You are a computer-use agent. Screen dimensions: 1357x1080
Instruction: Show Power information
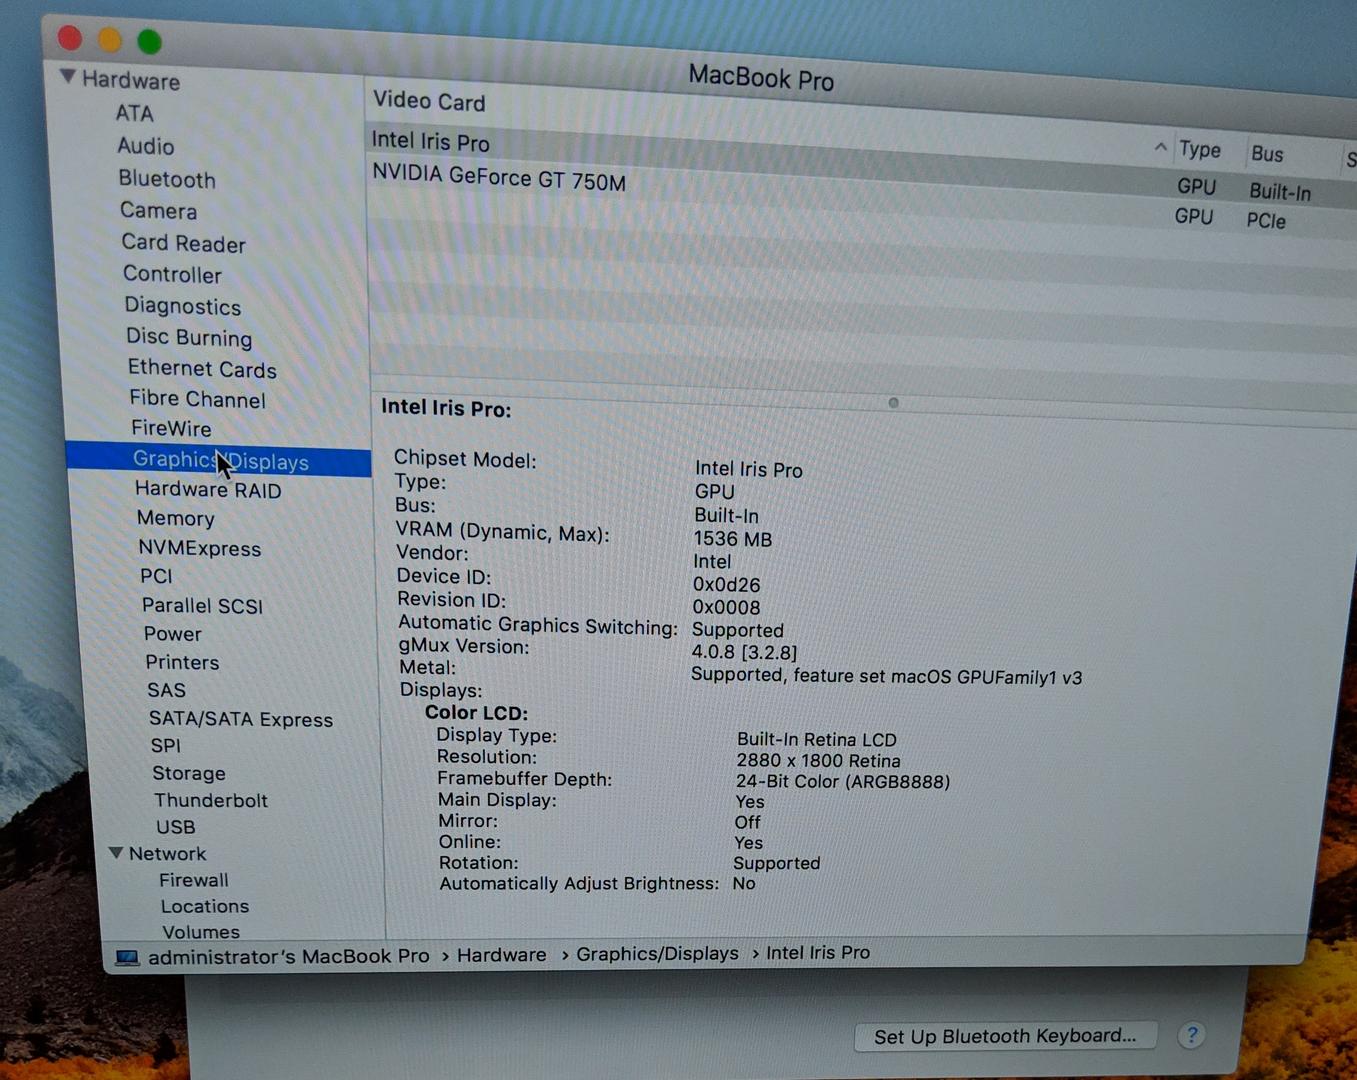click(172, 634)
